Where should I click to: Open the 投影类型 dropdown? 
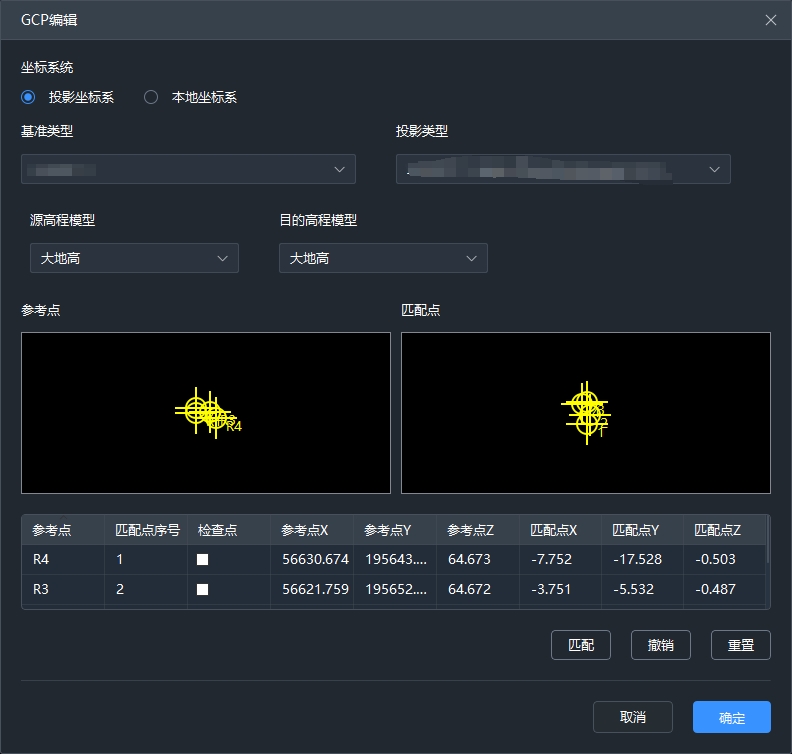point(563,169)
